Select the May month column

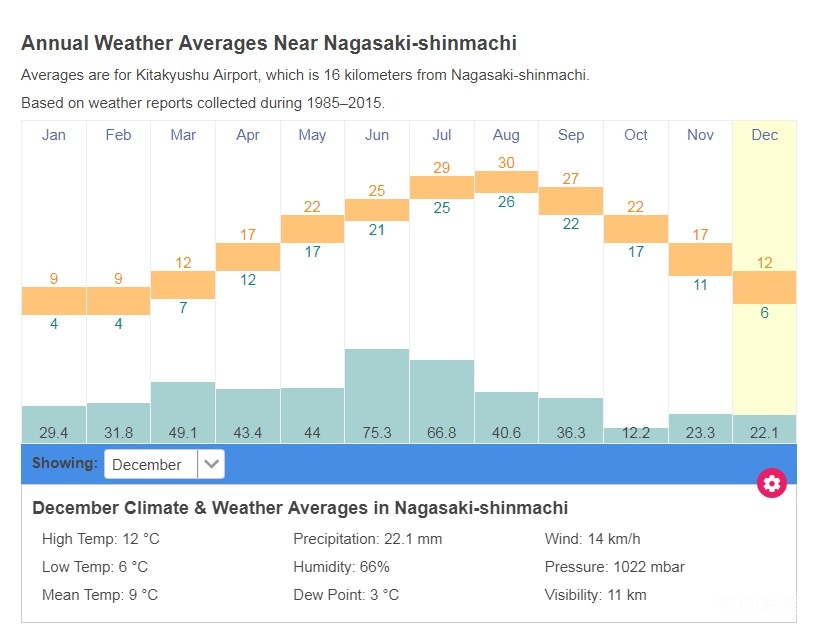click(x=312, y=135)
